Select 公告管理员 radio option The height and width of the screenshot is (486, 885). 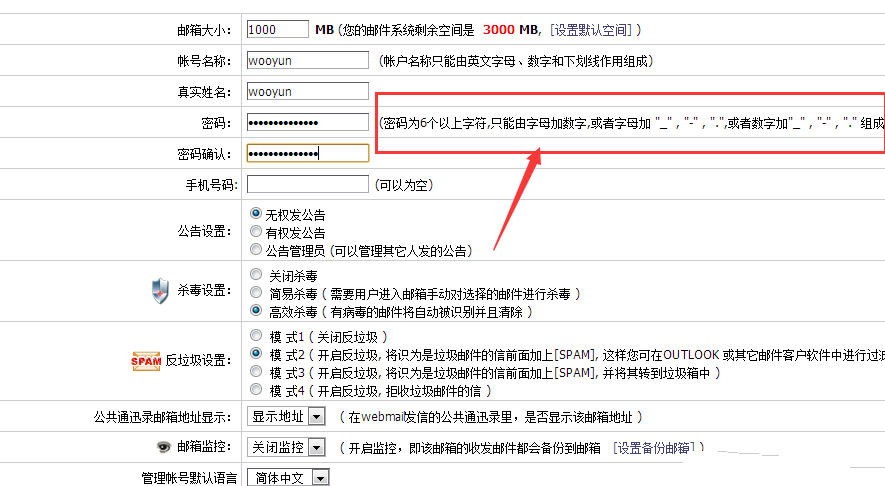coord(256,249)
